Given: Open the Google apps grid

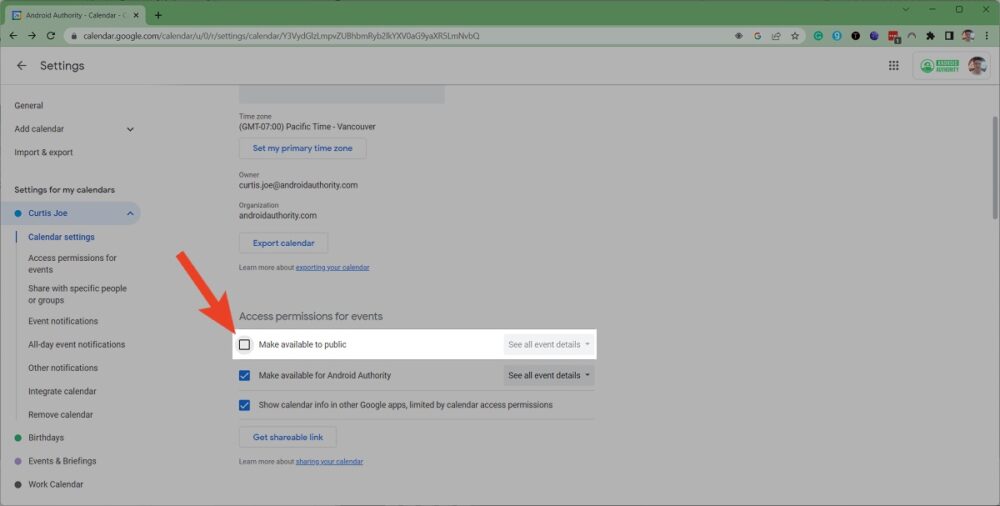Looking at the screenshot, I should pyautogui.click(x=893, y=66).
